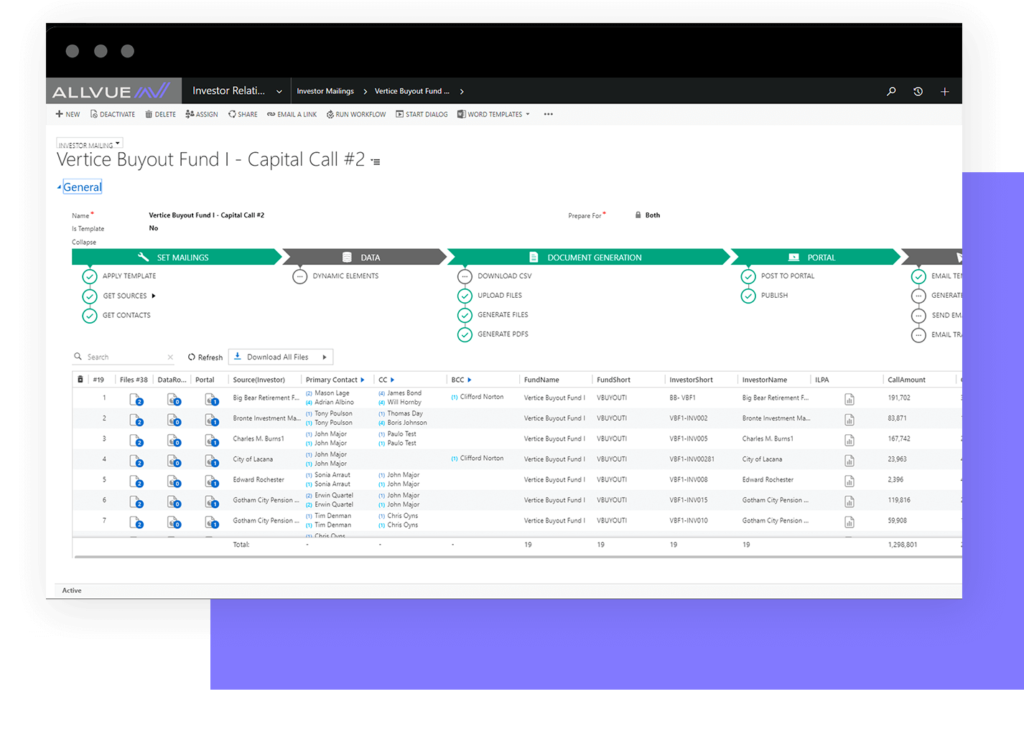Open ILPA document icon for Edward Rochester row

pos(849,481)
